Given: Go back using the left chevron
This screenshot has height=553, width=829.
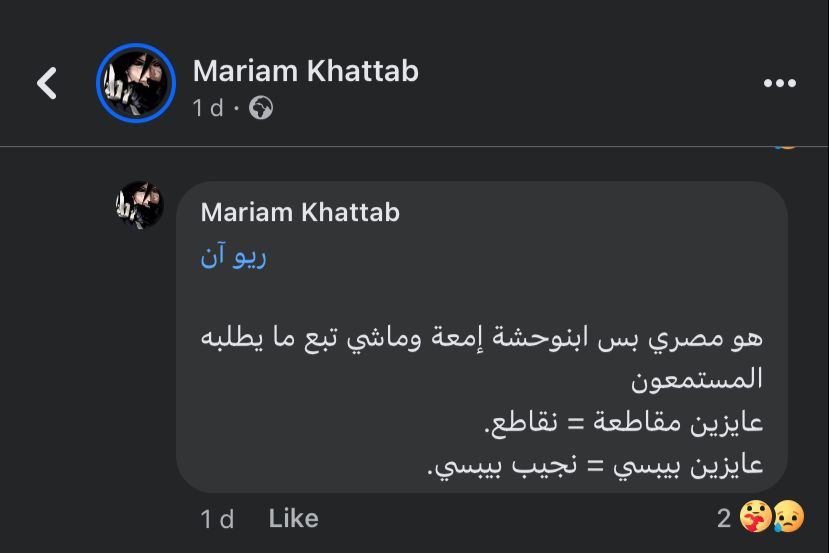Looking at the screenshot, I should (x=47, y=83).
